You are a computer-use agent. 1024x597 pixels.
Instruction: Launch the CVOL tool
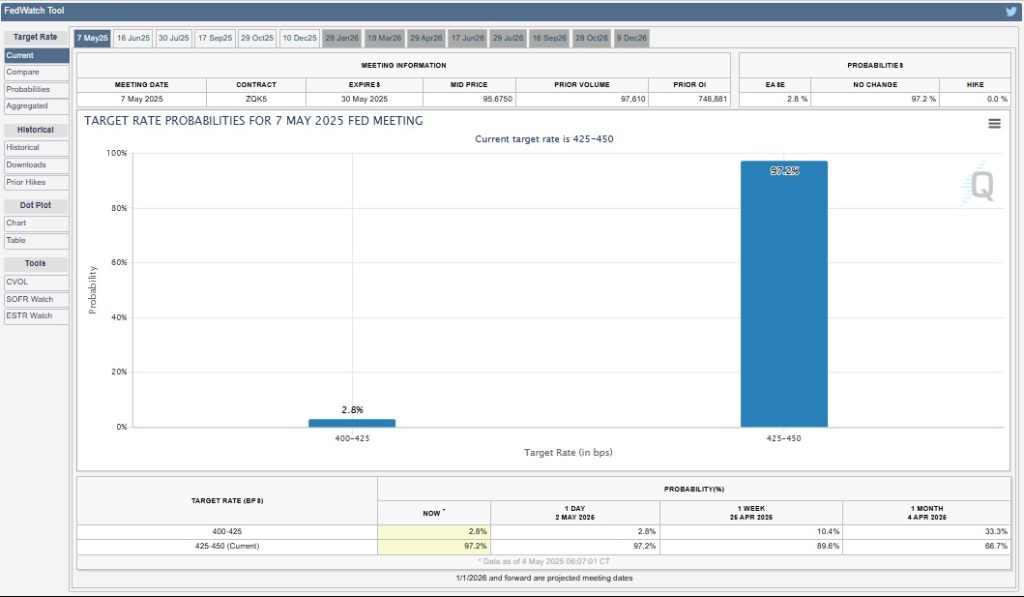pos(36,282)
